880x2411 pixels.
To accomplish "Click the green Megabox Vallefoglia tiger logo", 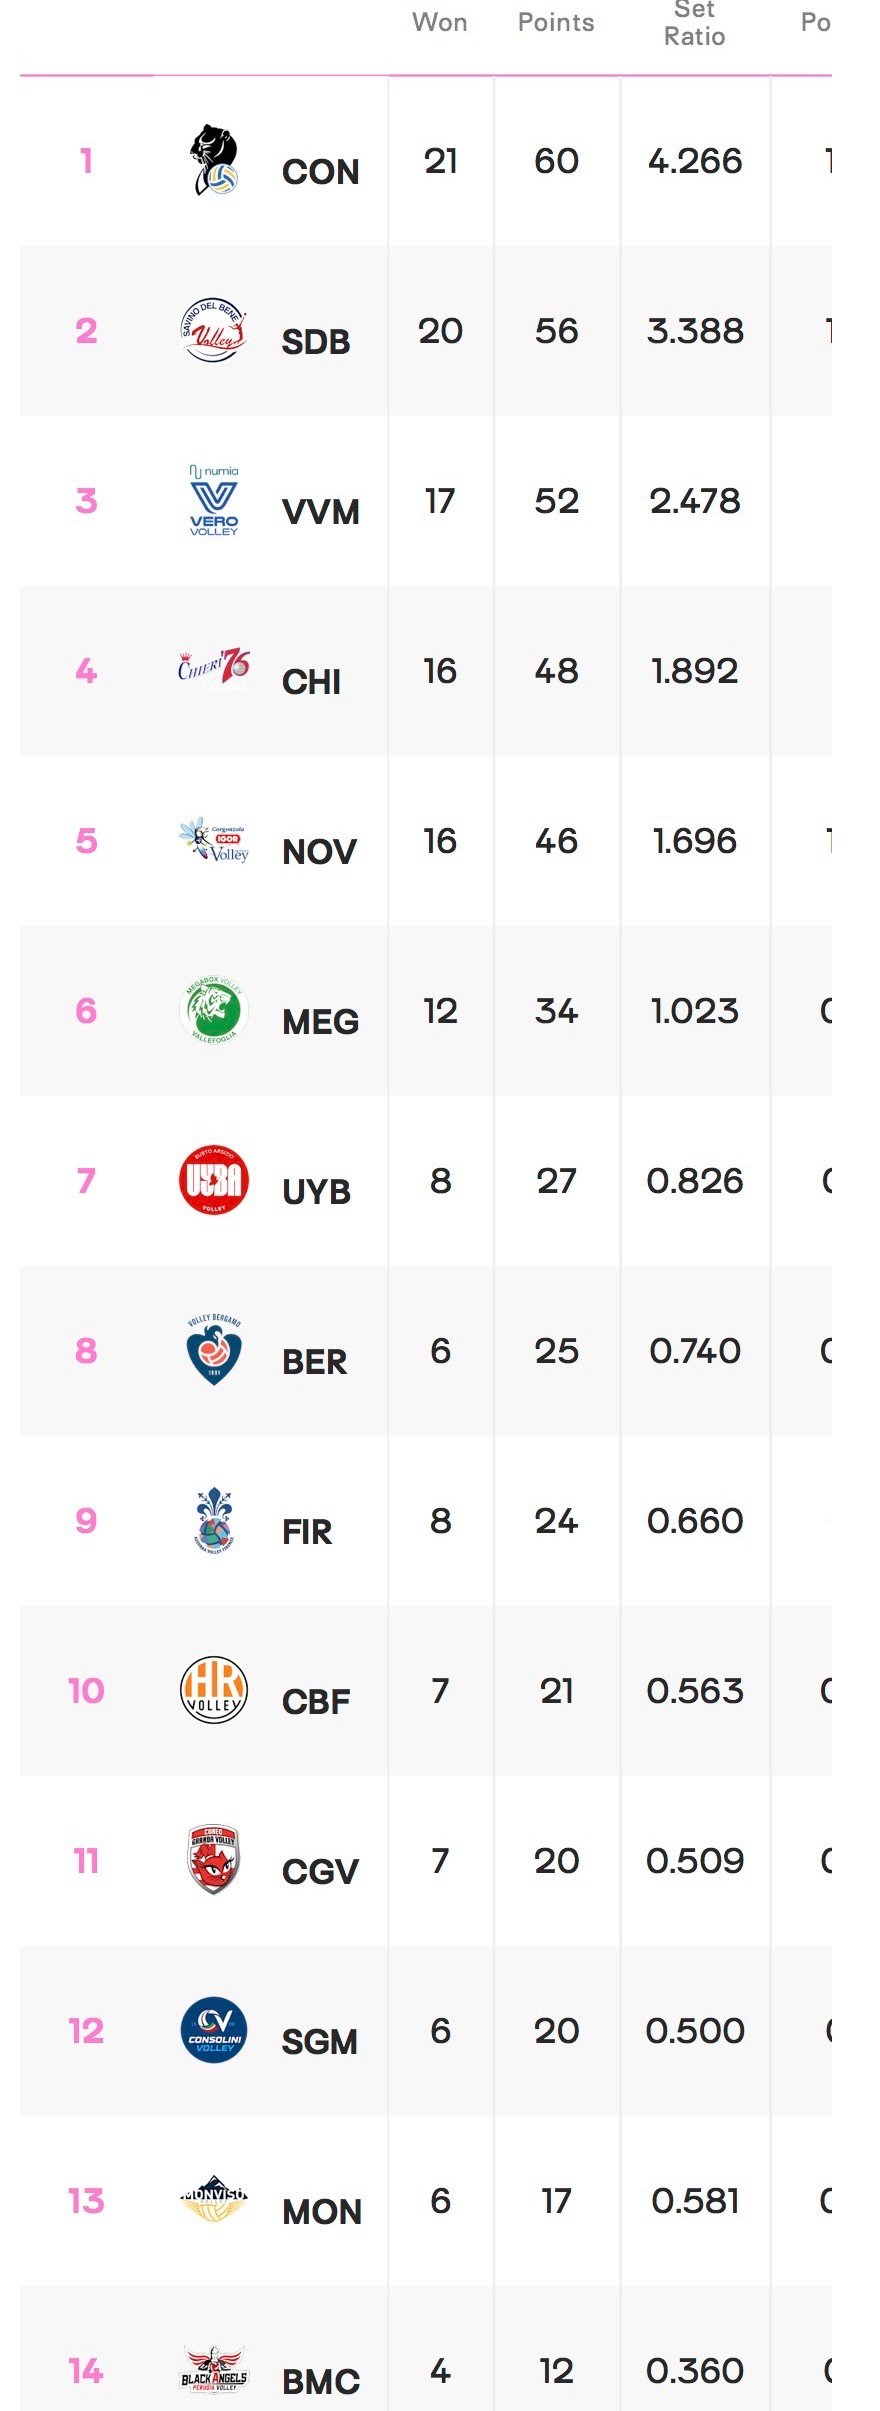I will click(213, 1010).
